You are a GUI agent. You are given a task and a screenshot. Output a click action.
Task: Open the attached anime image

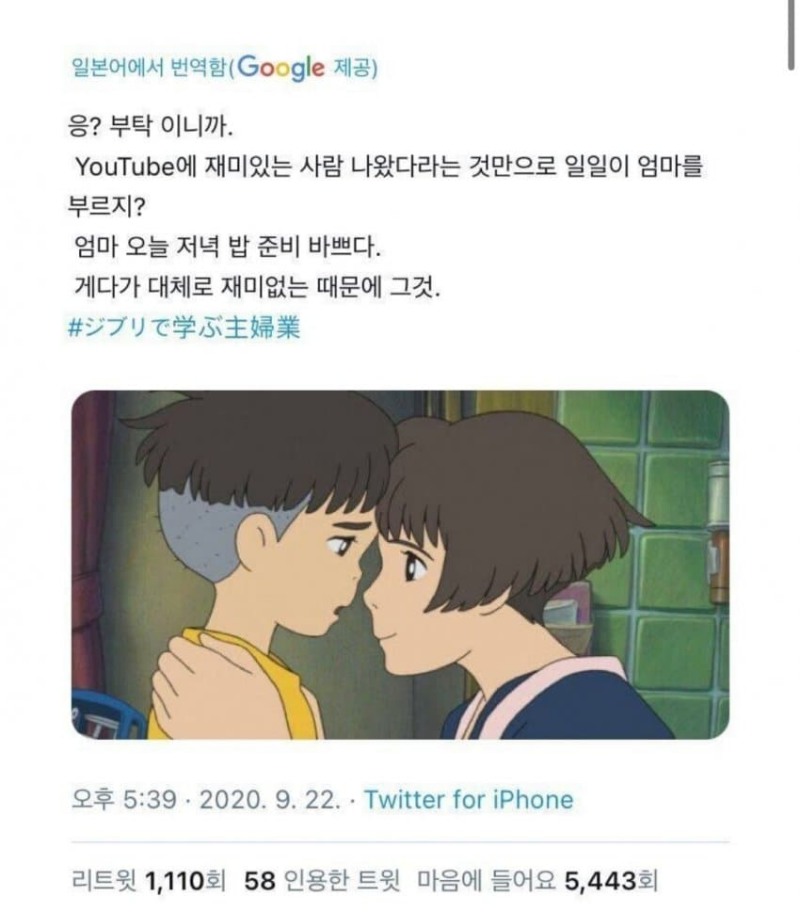(x=400, y=565)
